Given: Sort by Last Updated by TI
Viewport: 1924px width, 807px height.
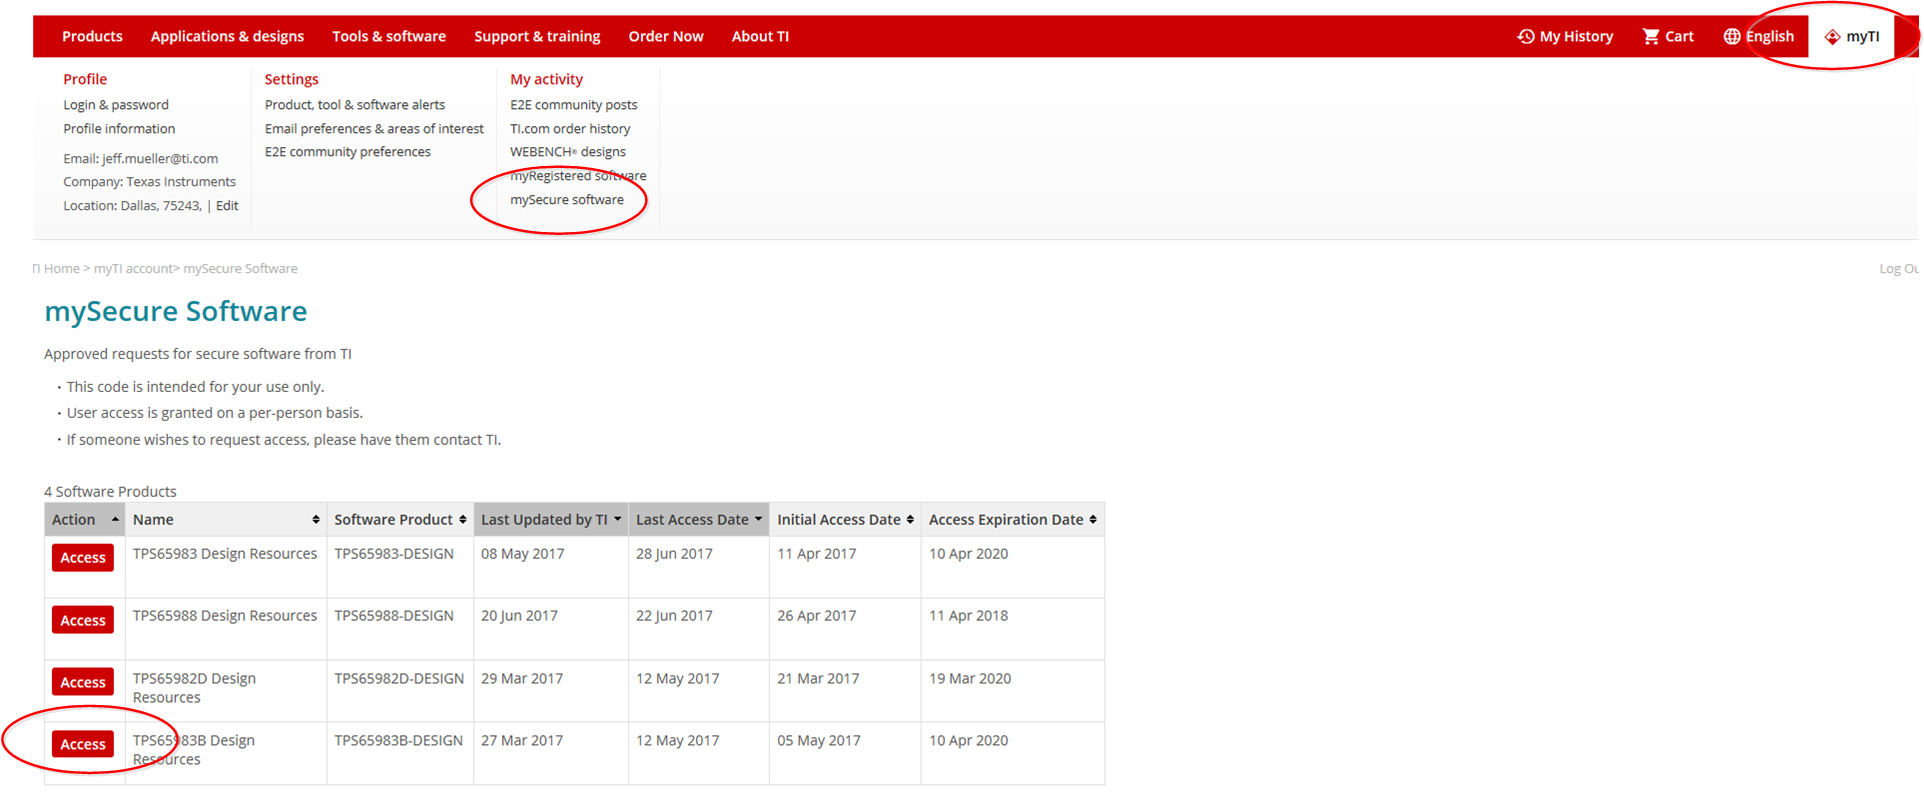Looking at the screenshot, I should [551, 520].
